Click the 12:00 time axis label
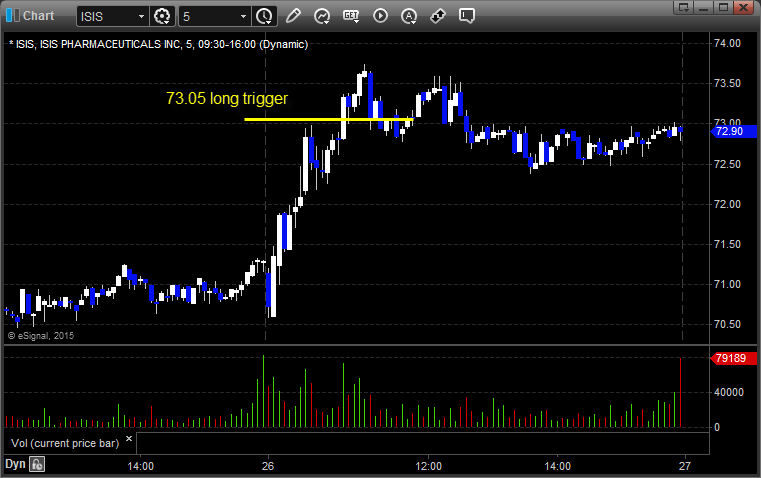The width and height of the screenshot is (761, 478). coord(429,466)
